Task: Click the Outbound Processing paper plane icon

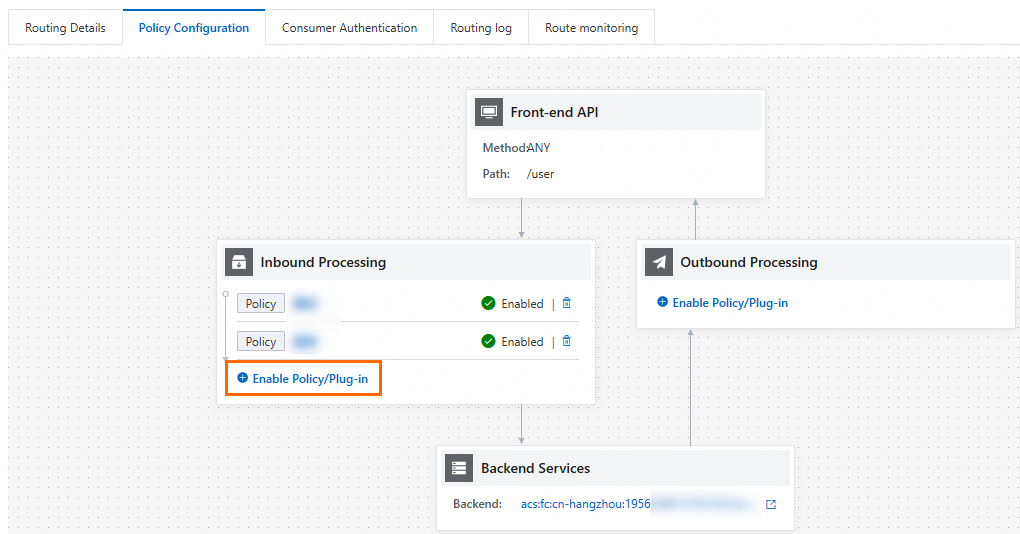Action: tap(659, 262)
